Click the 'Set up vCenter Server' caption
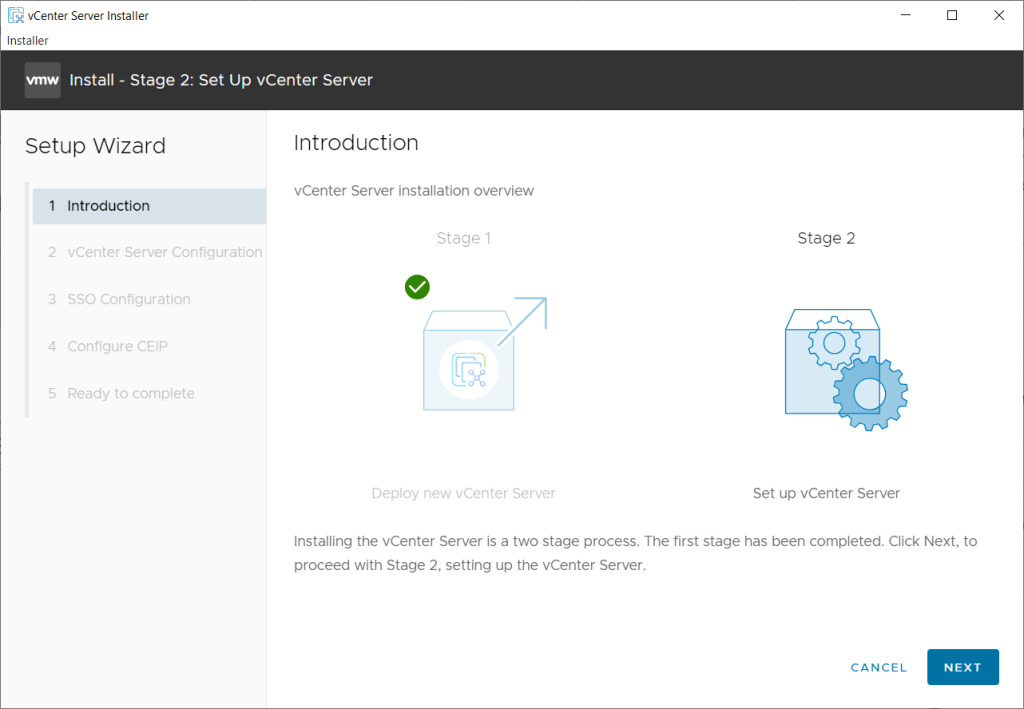 click(x=826, y=493)
